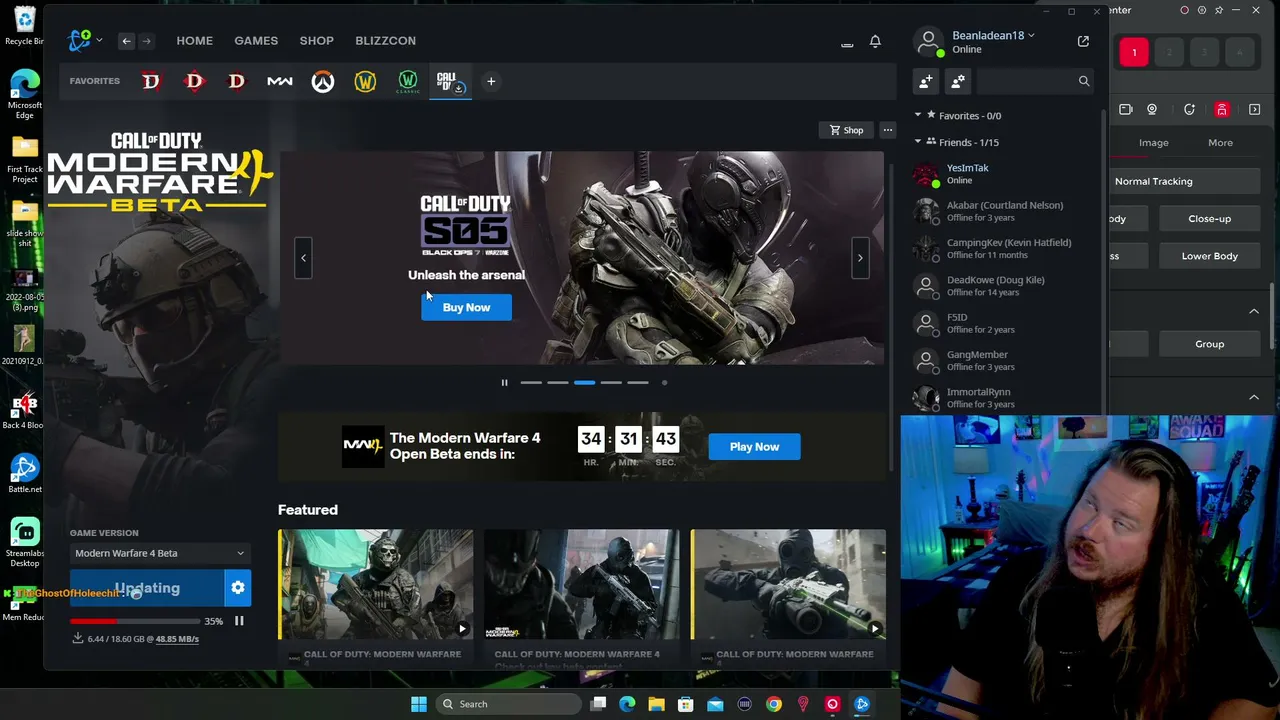Jump to the first carousel slide indicator

tap(531, 382)
